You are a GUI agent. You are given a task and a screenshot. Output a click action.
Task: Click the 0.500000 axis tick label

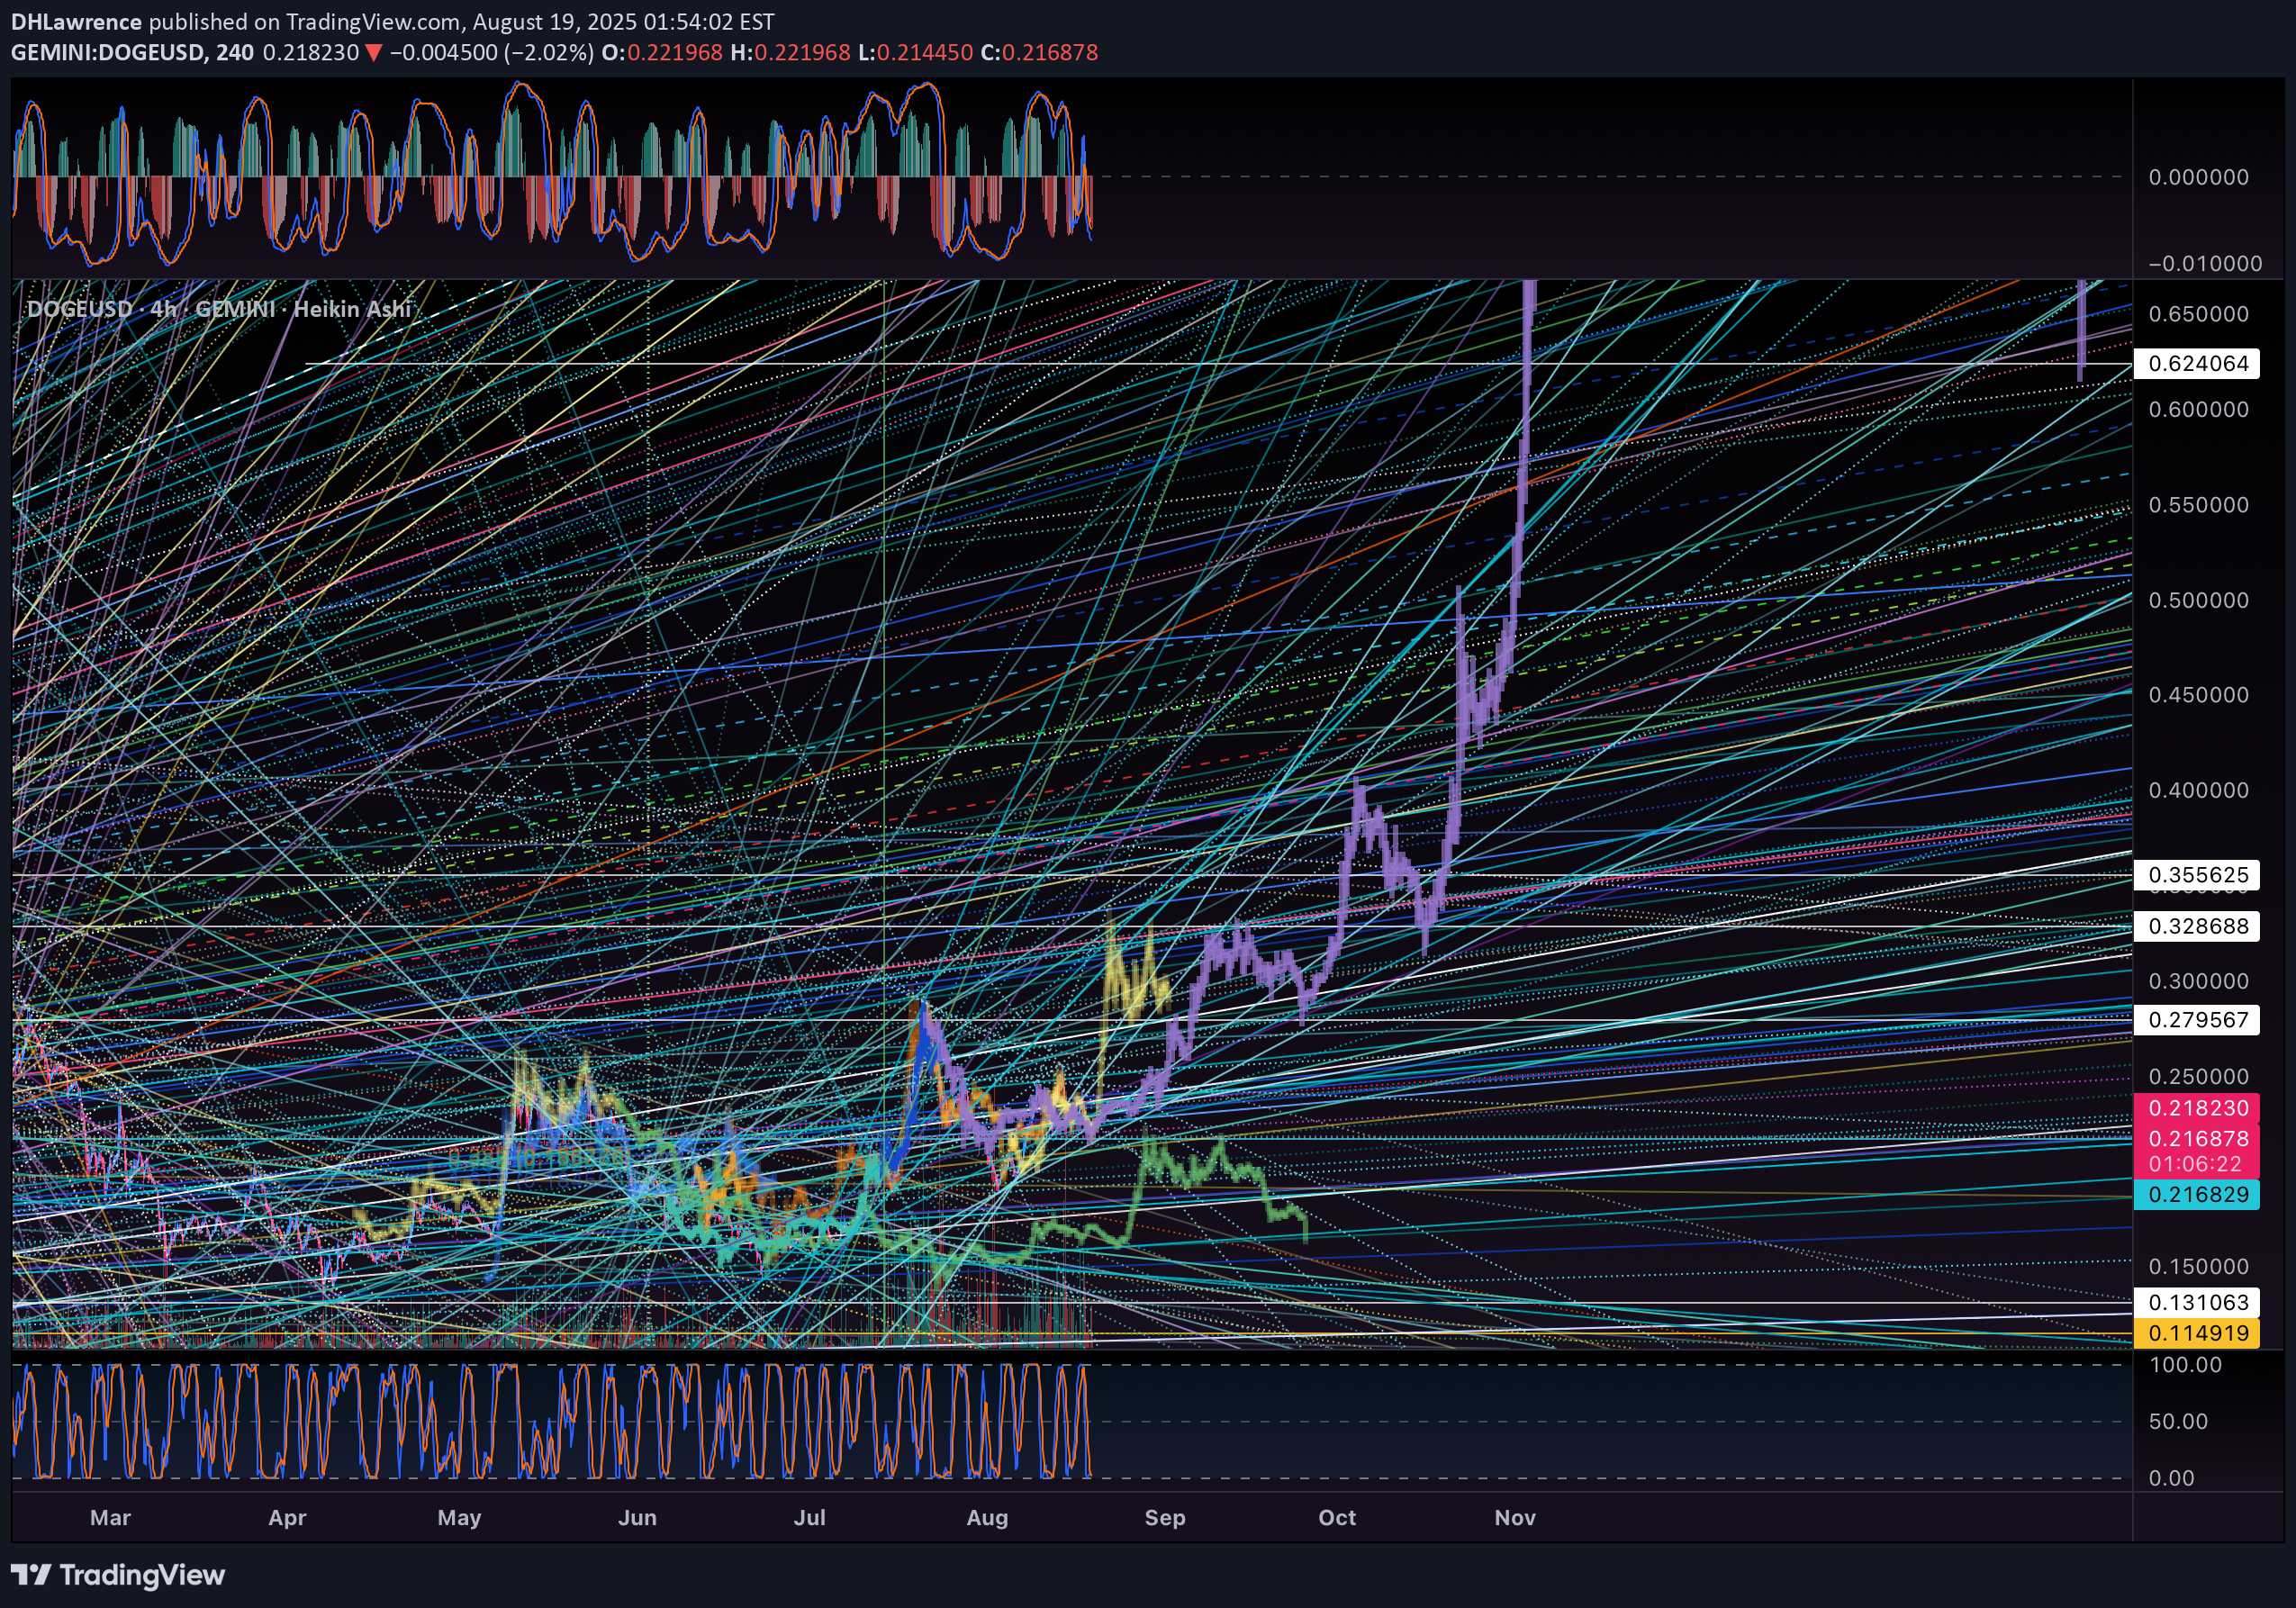2198,600
